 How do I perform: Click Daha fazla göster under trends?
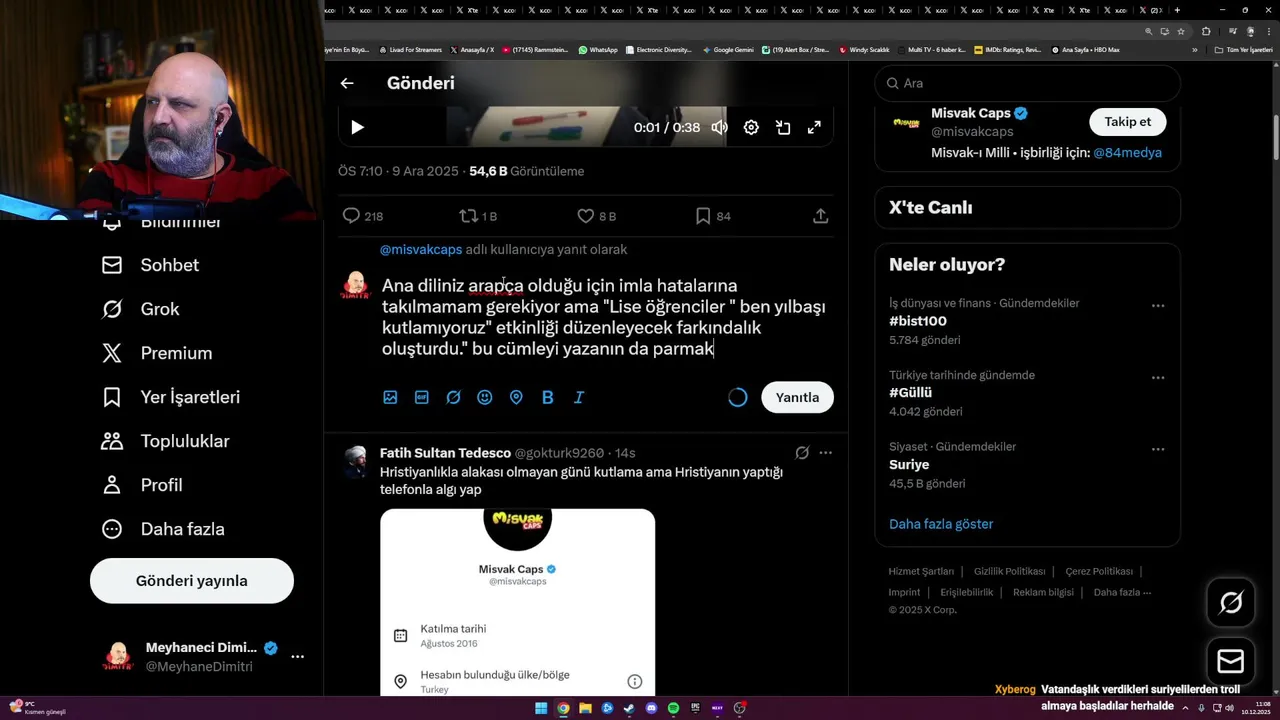[941, 524]
